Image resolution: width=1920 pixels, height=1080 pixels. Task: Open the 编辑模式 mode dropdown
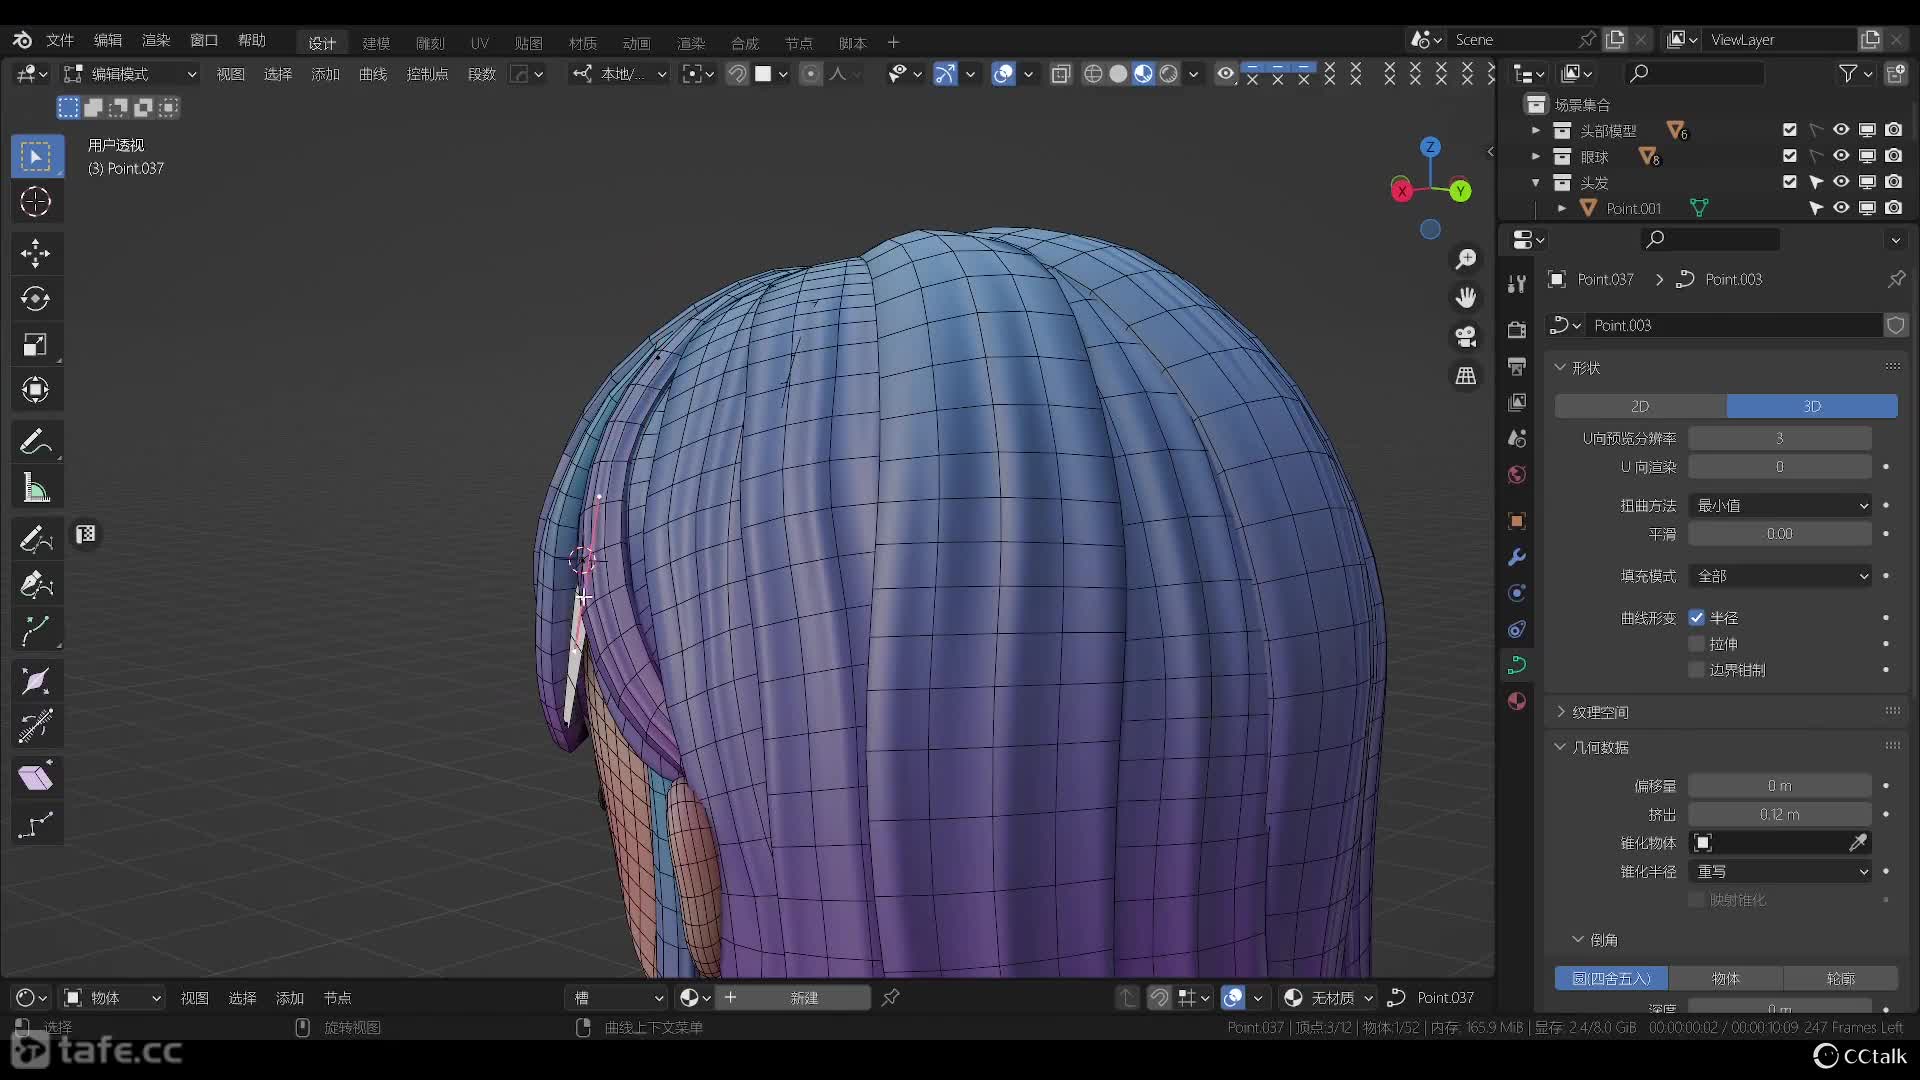click(130, 74)
